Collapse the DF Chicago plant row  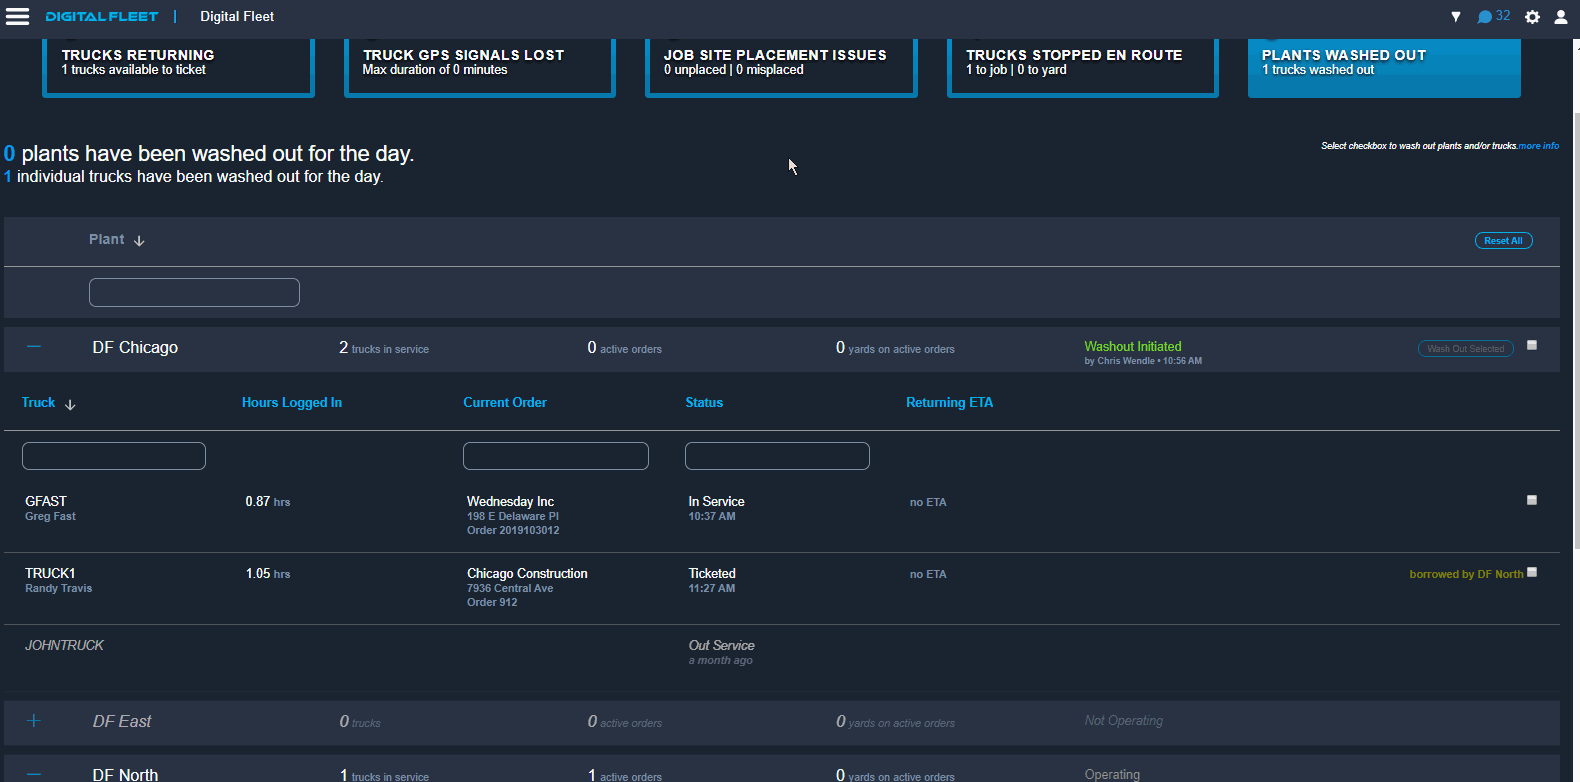(x=34, y=347)
